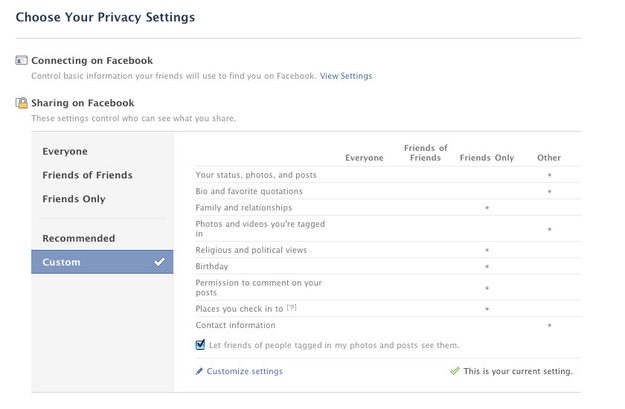Click the Friends Only column header
Screen dimensions: 625x409
[x=487, y=158]
